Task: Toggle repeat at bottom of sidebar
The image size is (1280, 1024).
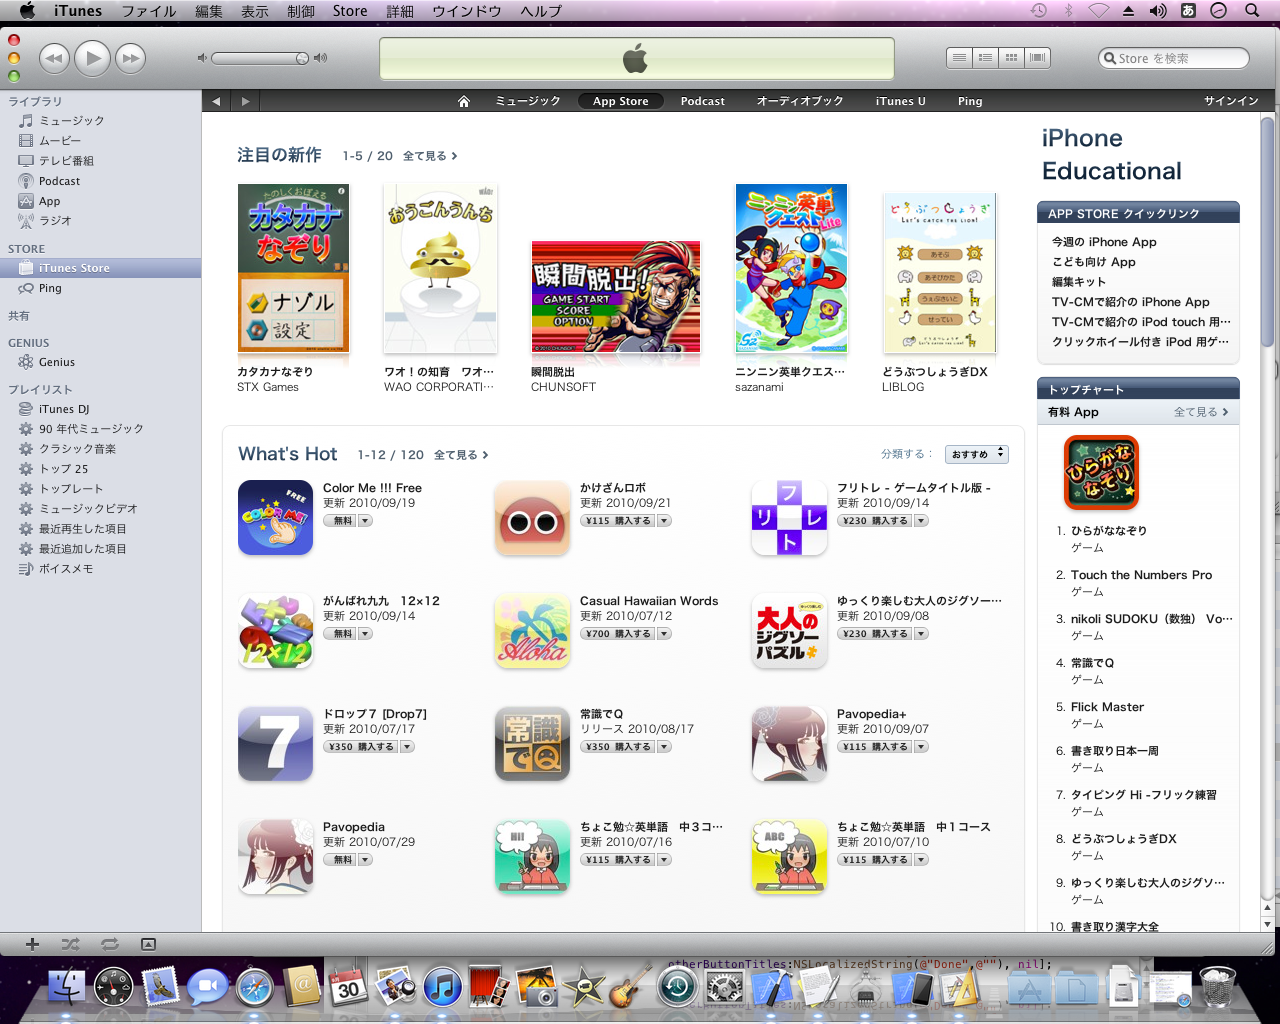Action: pyautogui.click(x=109, y=944)
